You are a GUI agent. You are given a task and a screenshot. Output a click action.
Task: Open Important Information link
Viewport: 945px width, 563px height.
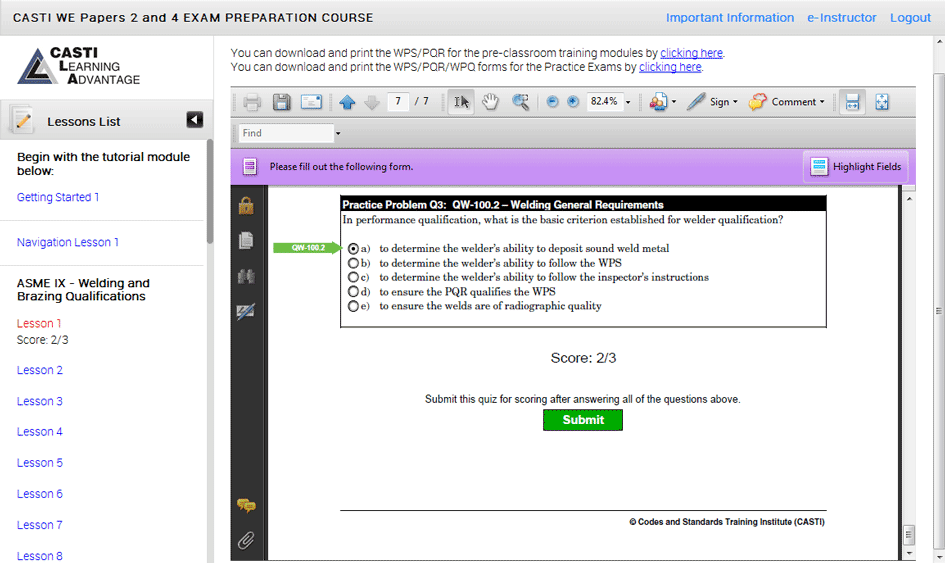coord(730,17)
